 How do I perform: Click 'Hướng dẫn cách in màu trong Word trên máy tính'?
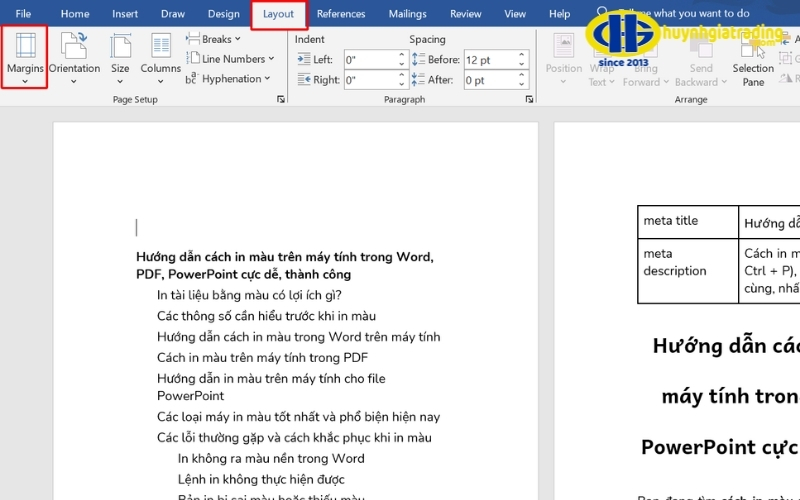pos(298,337)
